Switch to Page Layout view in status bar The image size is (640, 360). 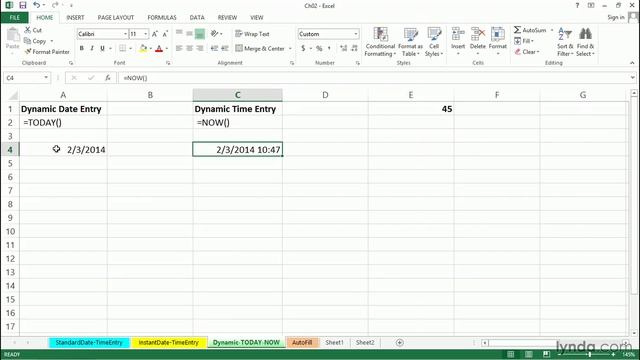[x=529, y=354]
